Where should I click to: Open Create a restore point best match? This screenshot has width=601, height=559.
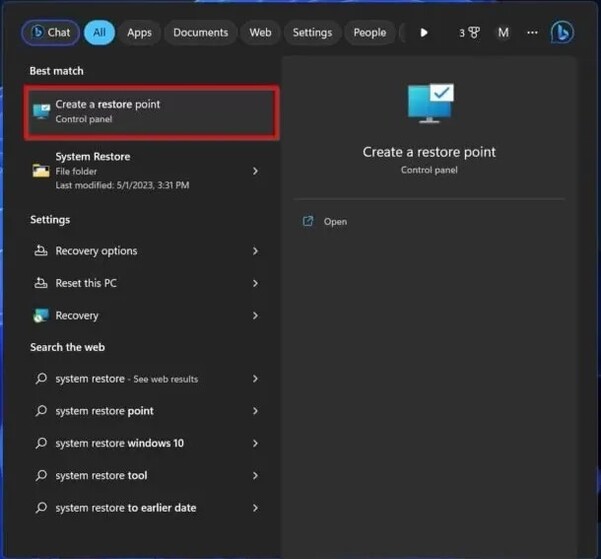coord(152,112)
